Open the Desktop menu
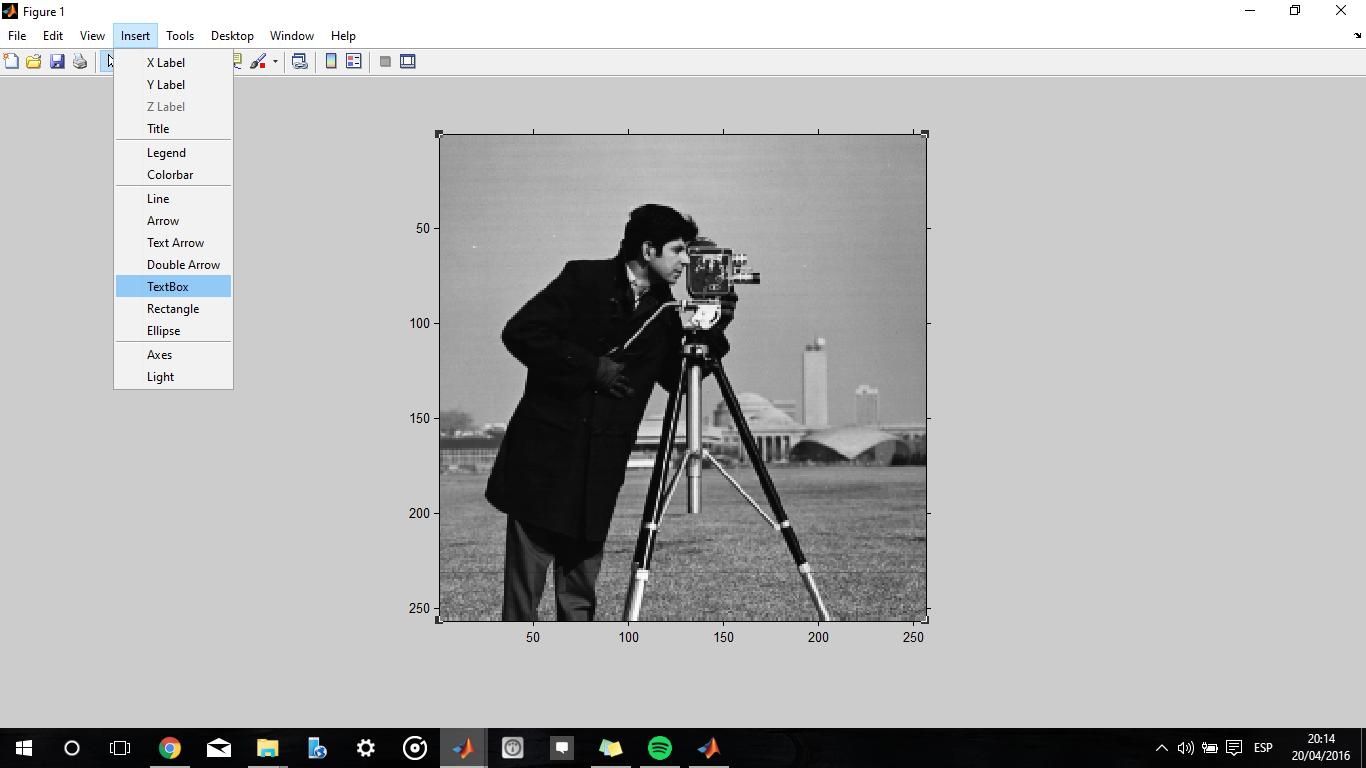Screen dimensions: 1366x768 (x=232, y=36)
